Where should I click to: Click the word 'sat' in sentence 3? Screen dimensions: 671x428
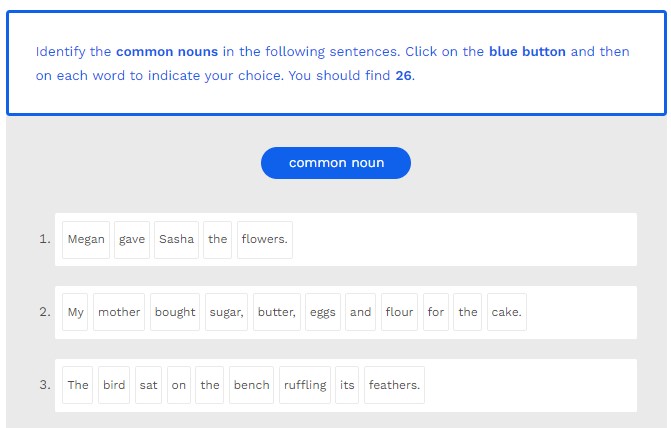click(149, 385)
